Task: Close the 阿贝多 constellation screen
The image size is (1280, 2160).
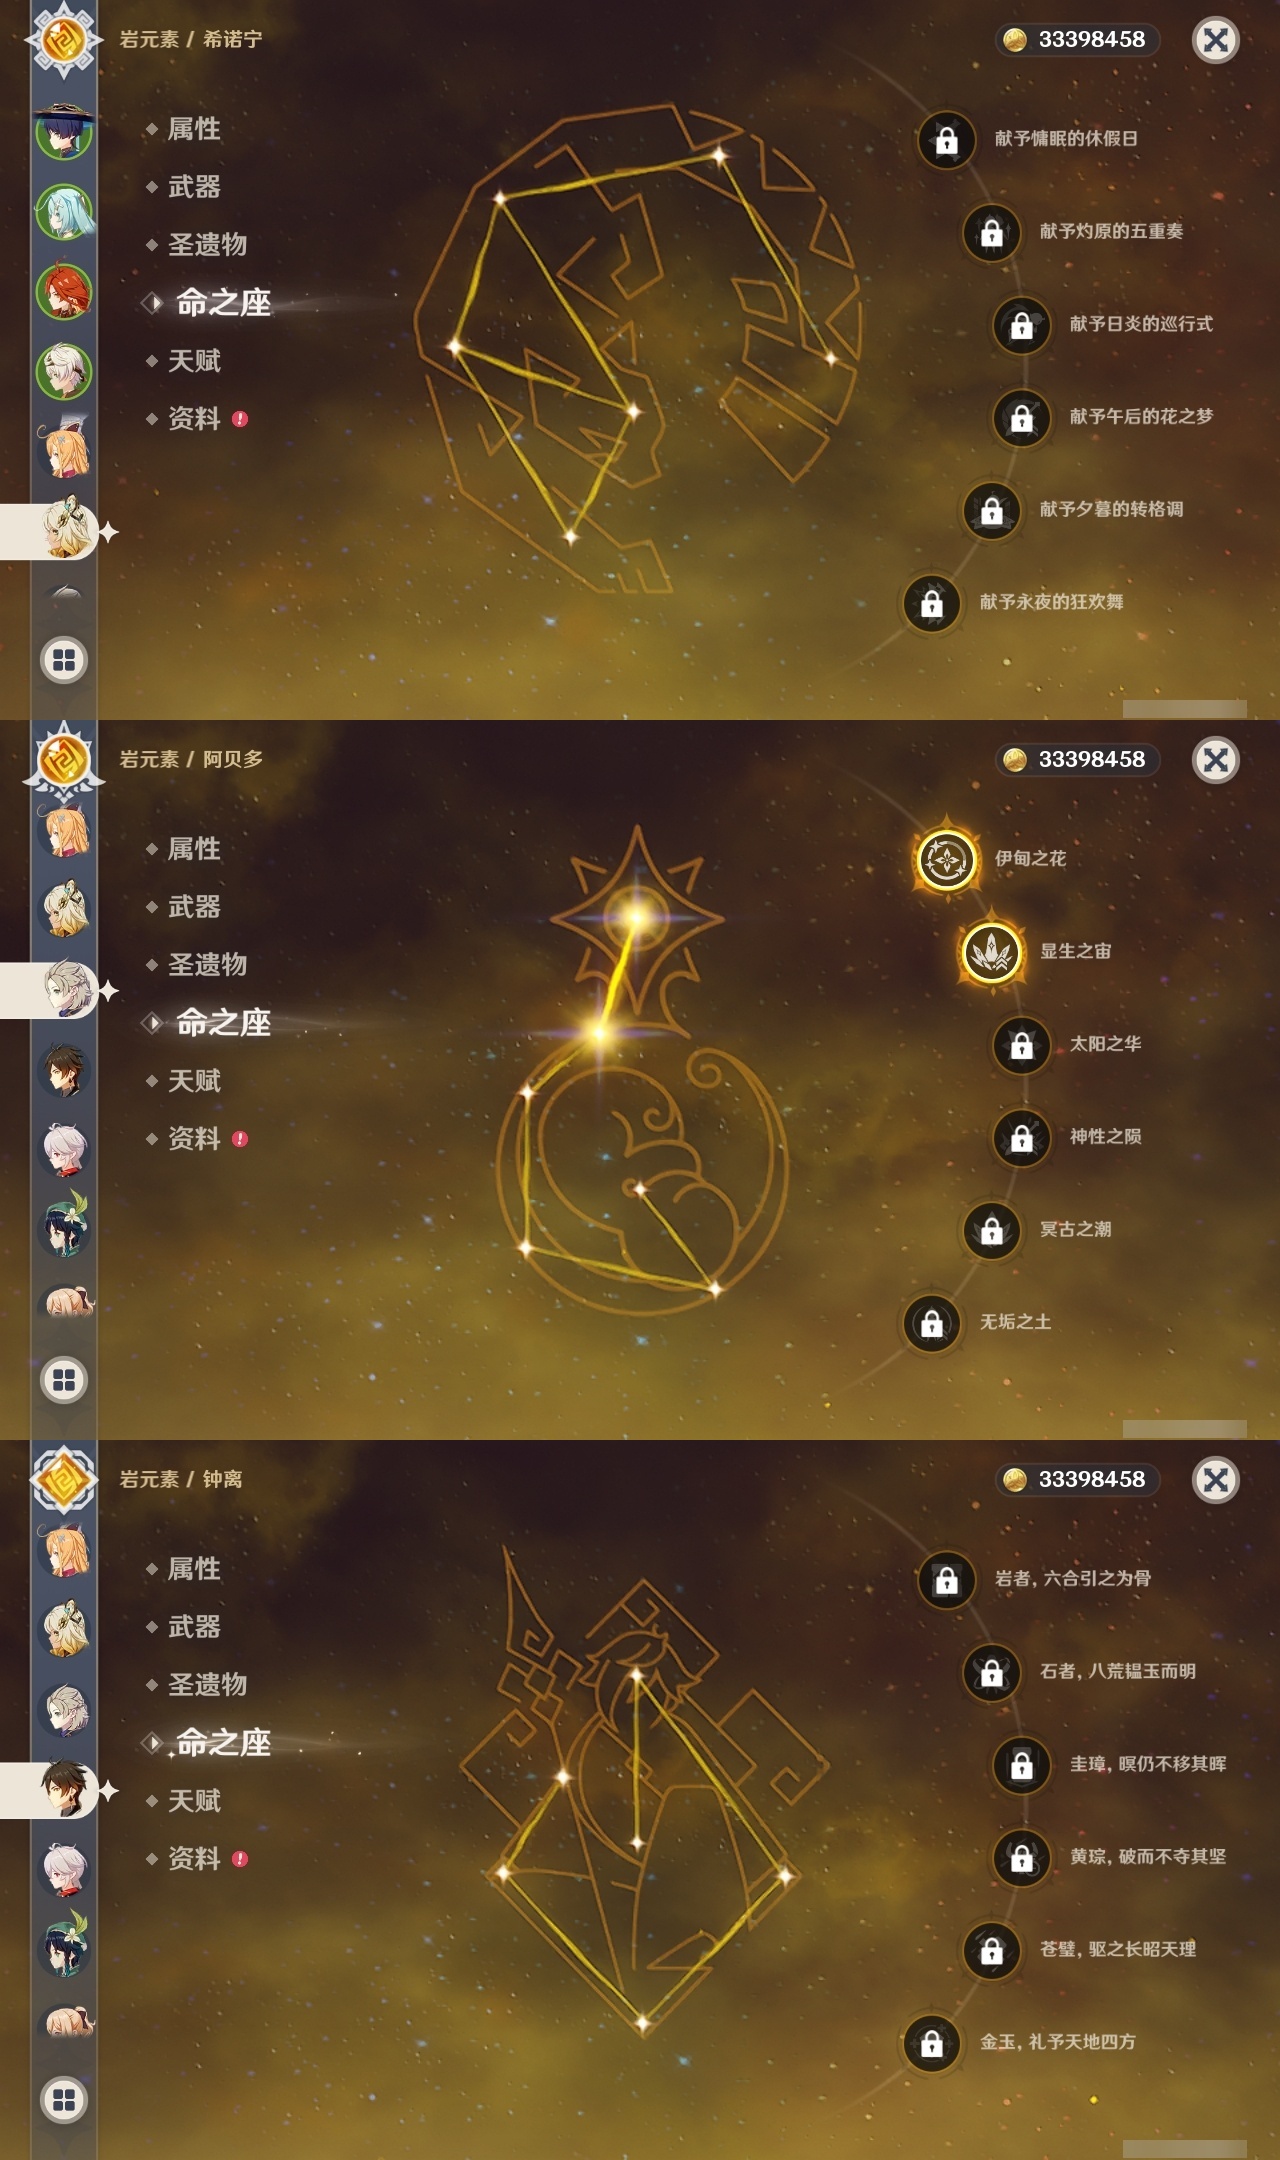Action: pos(1216,760)
